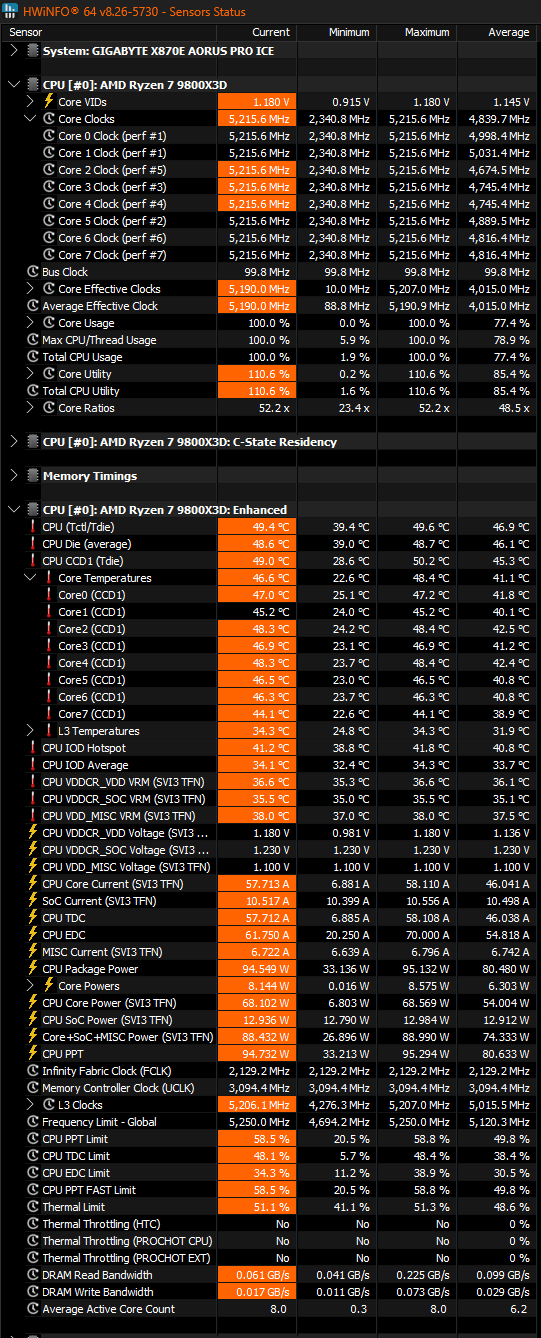Viewport: 541px width, 1338px height.
Task: Click the clock icon beside Bus Clock
Action: point(32,272)
